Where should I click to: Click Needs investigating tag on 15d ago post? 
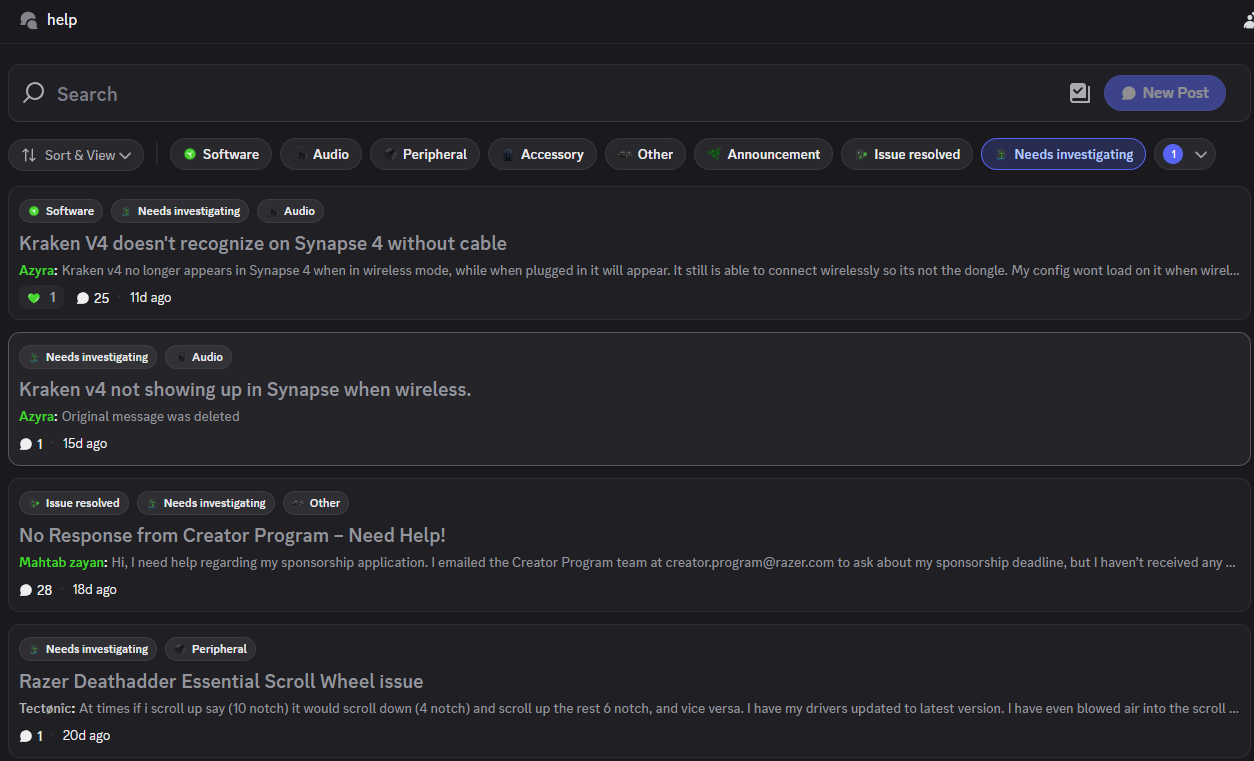88,357
